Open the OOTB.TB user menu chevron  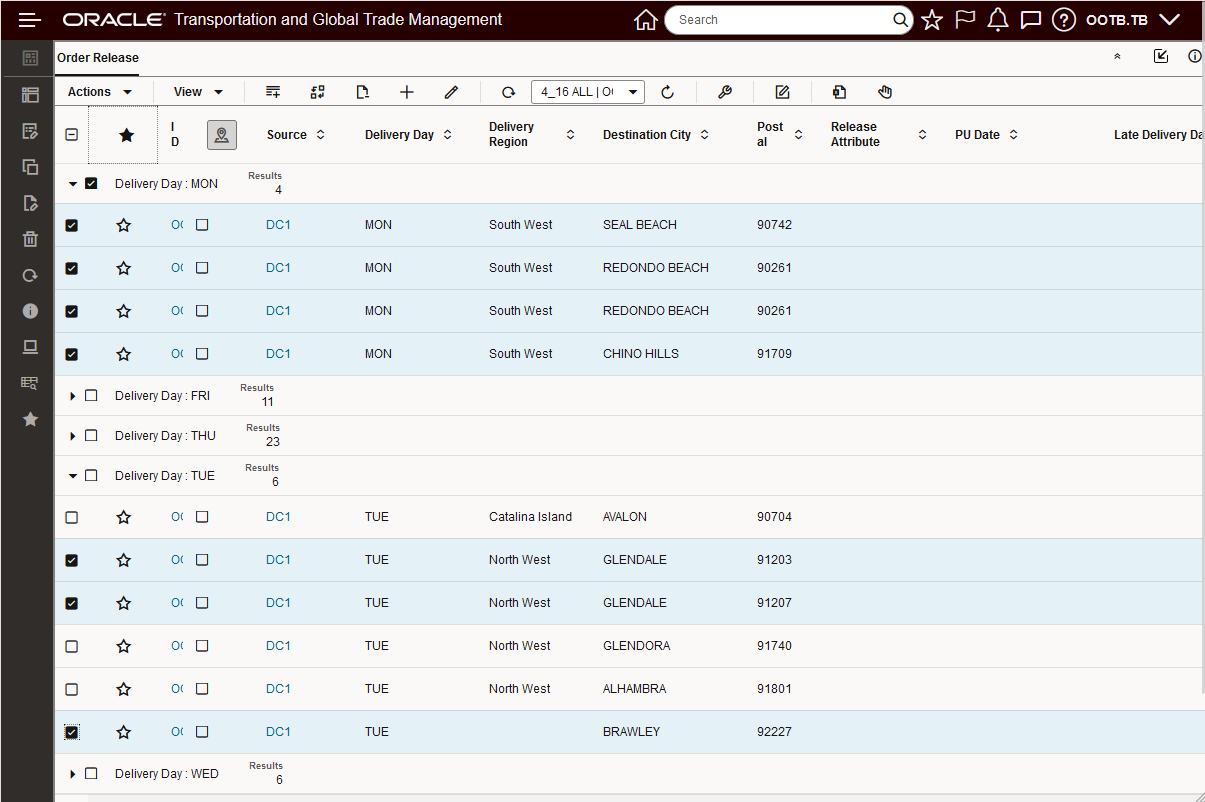point(1169,20)
